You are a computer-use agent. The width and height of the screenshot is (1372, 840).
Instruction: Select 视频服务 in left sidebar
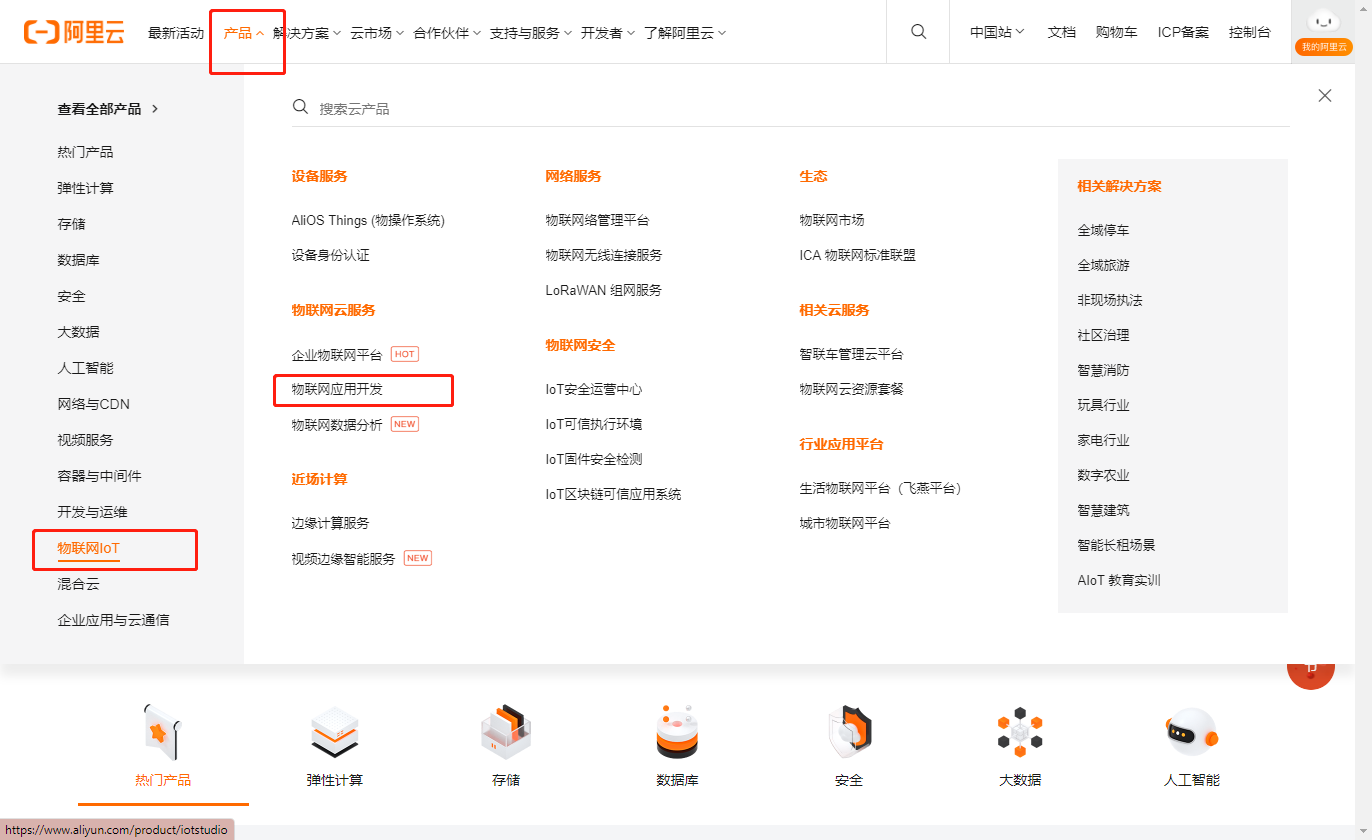86,440
